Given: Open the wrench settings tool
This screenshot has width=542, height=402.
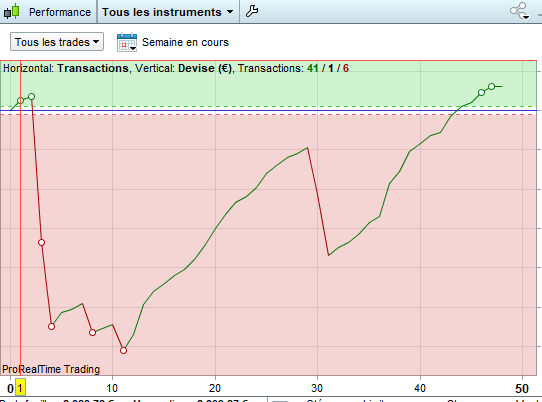Looking at the screenshot, I should tap(252, 11).
